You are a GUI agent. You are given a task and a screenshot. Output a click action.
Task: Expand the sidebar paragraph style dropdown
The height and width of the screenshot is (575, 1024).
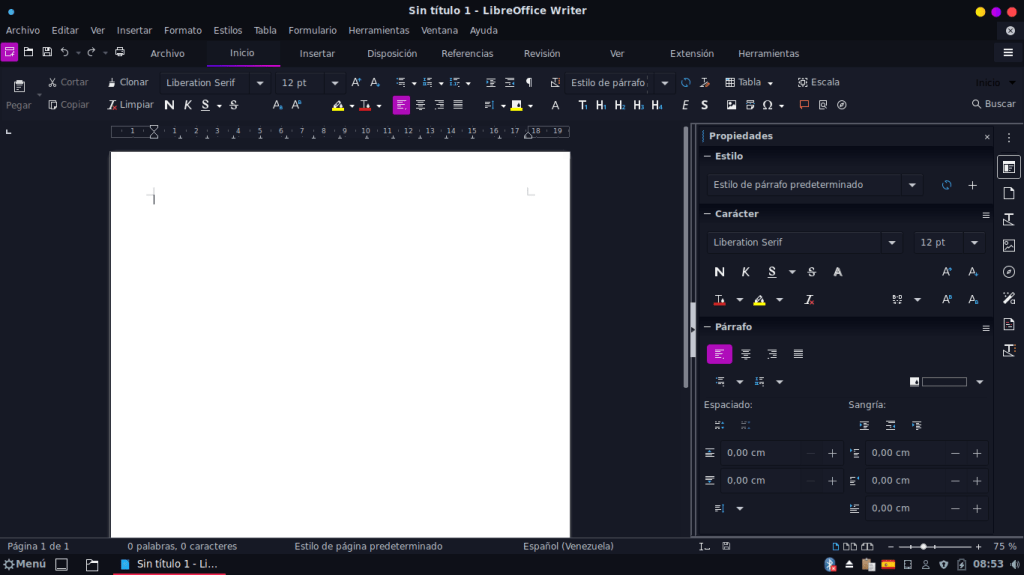pos(912,185)
